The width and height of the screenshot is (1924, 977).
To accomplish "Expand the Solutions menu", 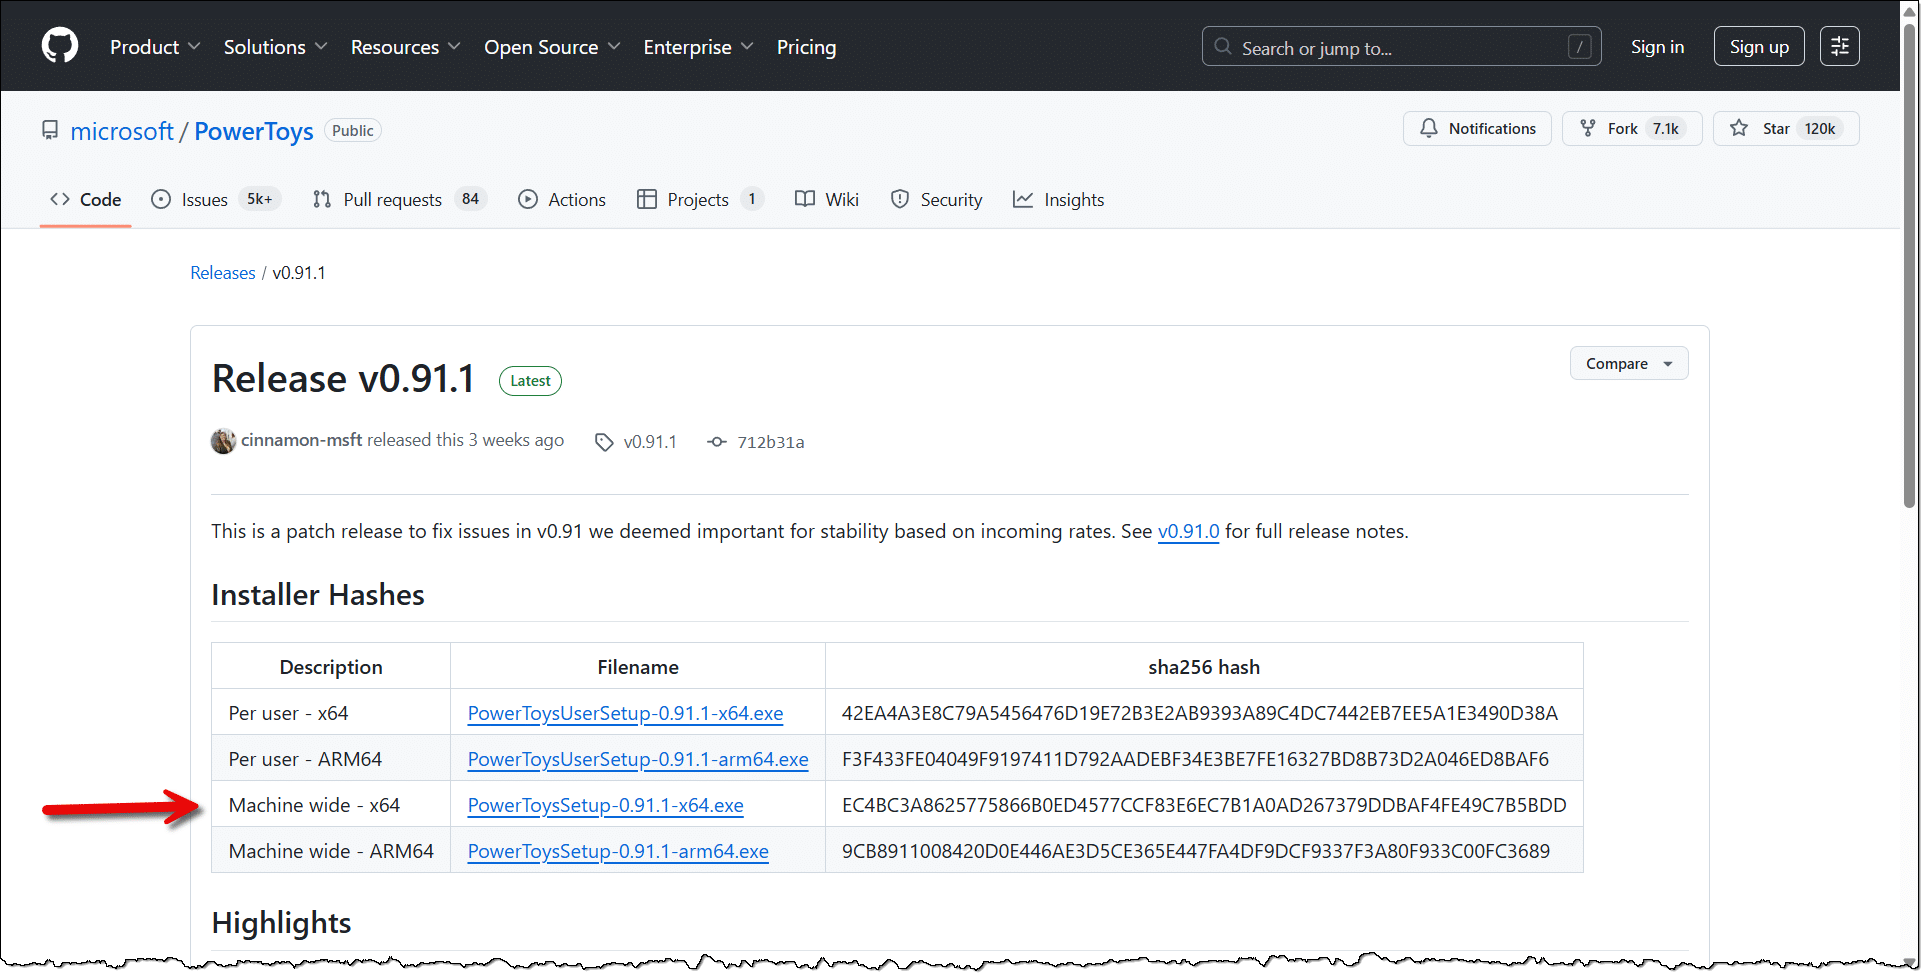I will (275, 47).
